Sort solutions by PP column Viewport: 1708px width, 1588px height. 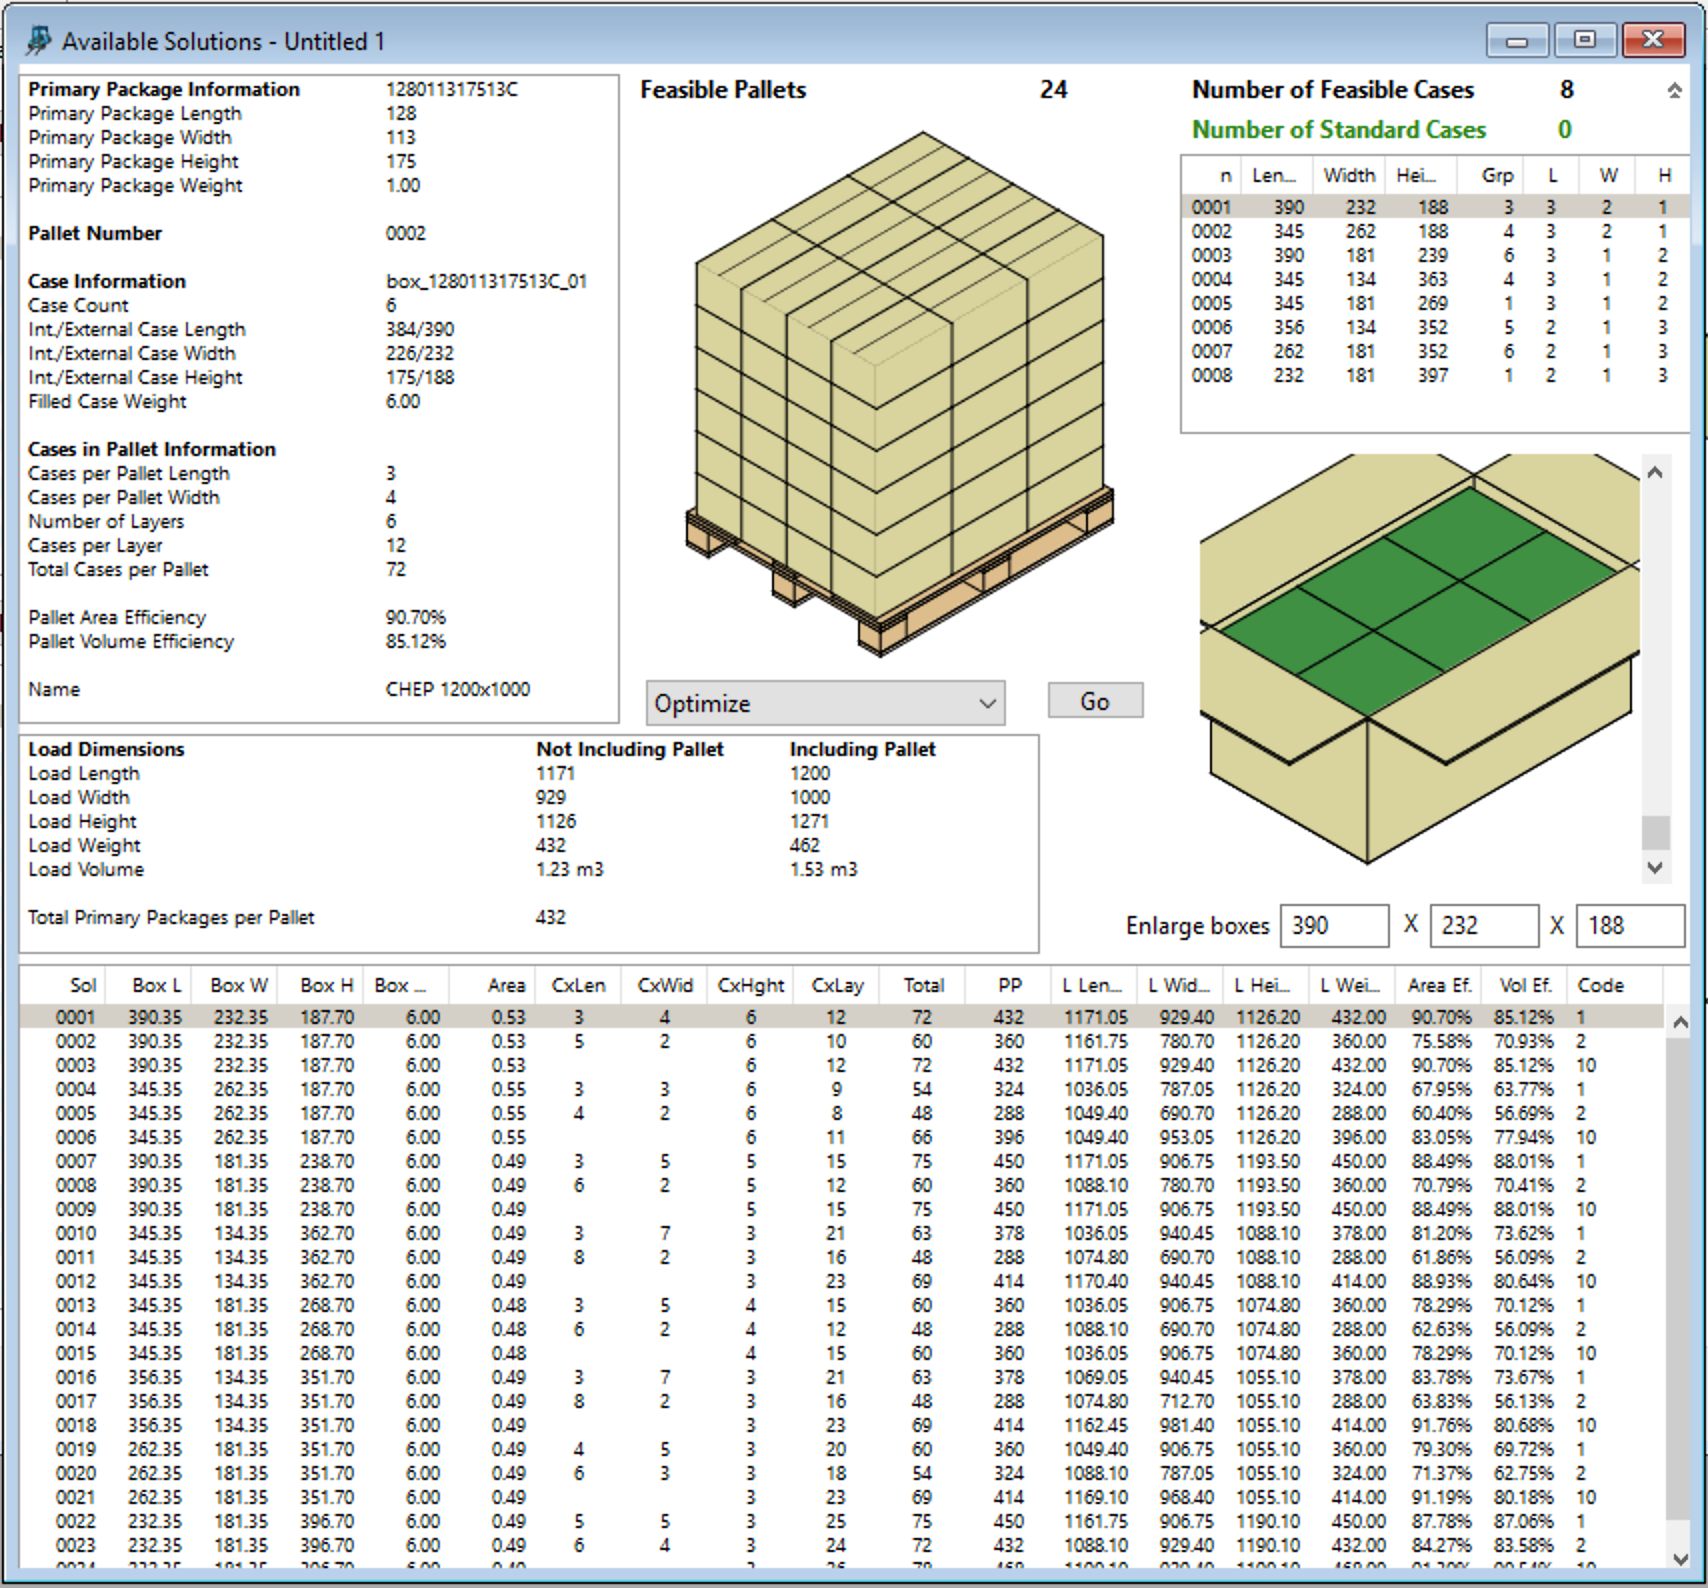coord(1009,985)
